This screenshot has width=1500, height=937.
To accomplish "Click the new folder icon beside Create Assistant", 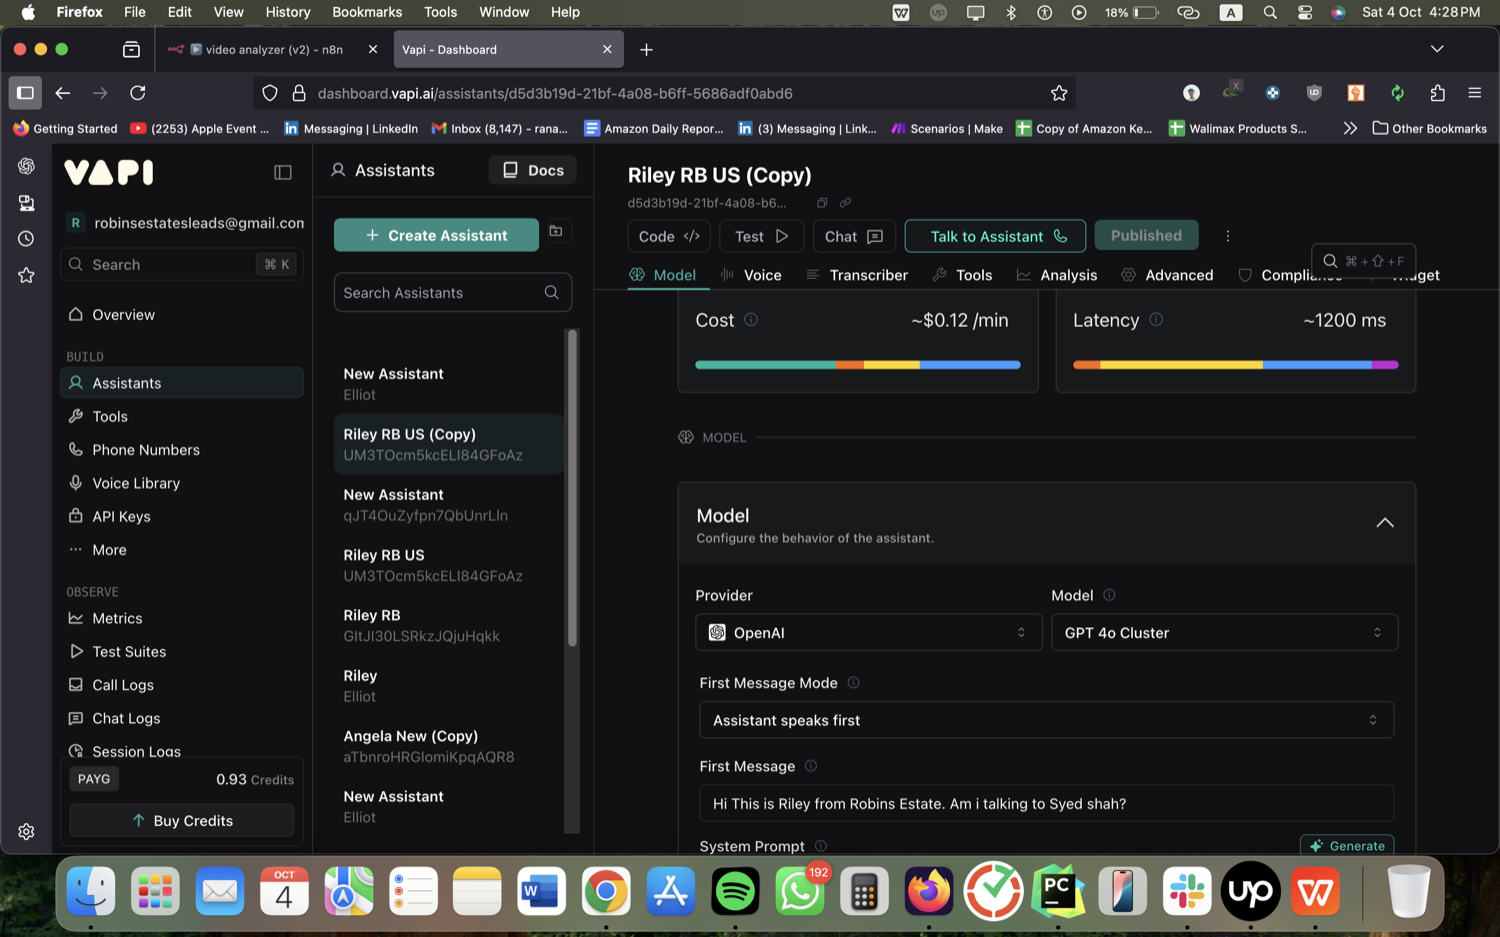I will 556,231.
